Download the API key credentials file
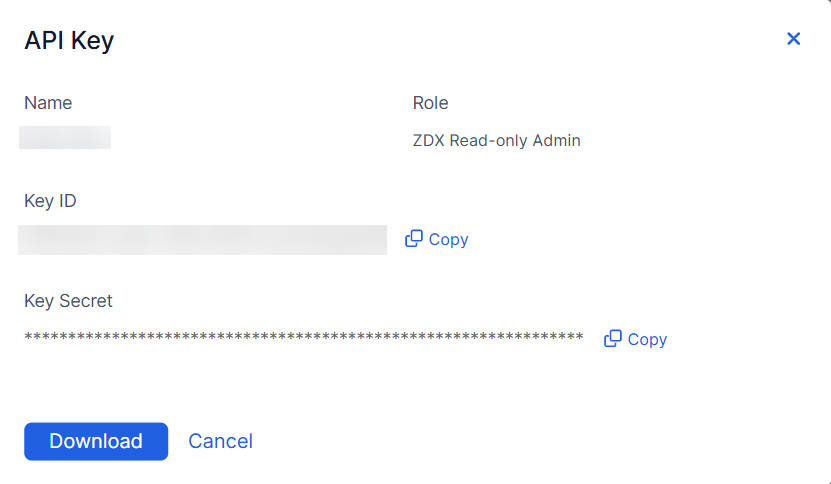Viewport: 831px width, 484px height. pyautogui.click(x=96, y=441)
